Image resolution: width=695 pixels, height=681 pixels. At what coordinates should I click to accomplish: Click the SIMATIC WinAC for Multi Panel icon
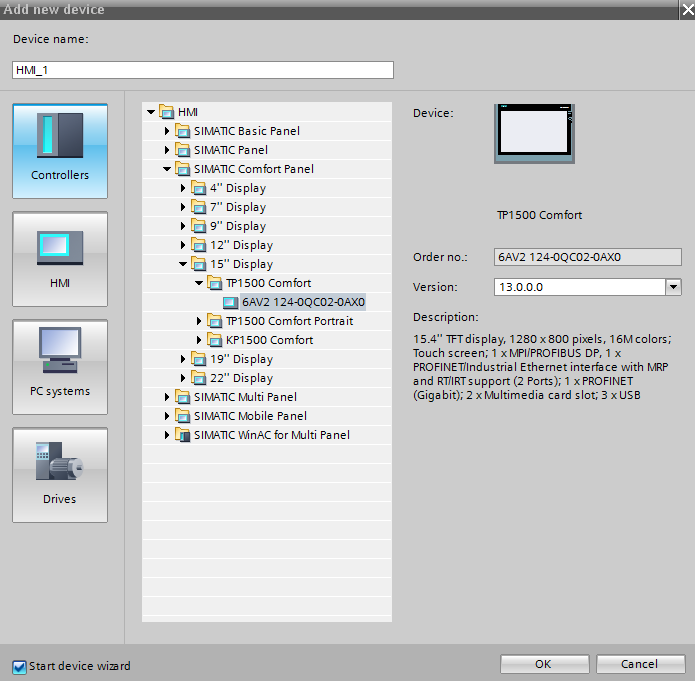(x=183, y=435)
